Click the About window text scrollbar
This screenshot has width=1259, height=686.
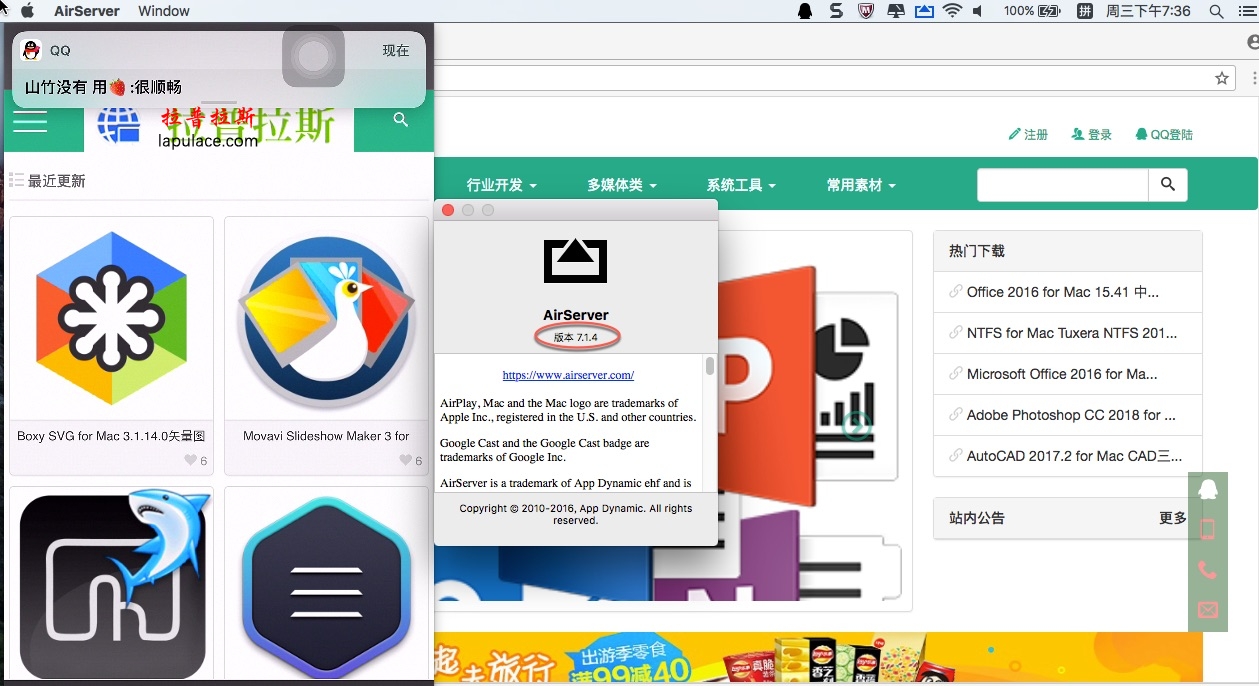click(710, 367)
